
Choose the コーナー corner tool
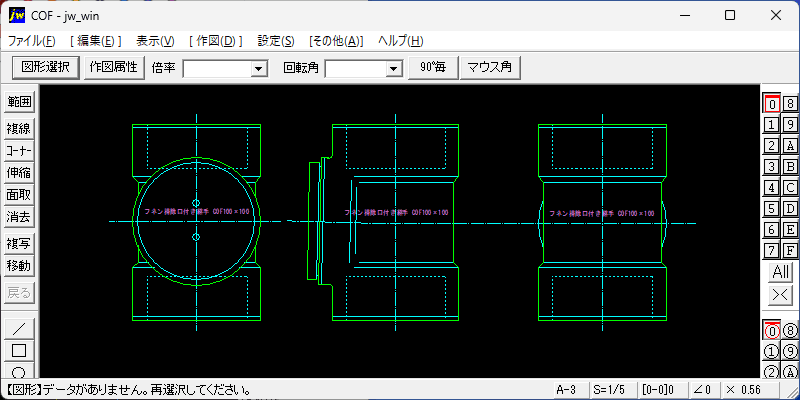coord(19,151)
